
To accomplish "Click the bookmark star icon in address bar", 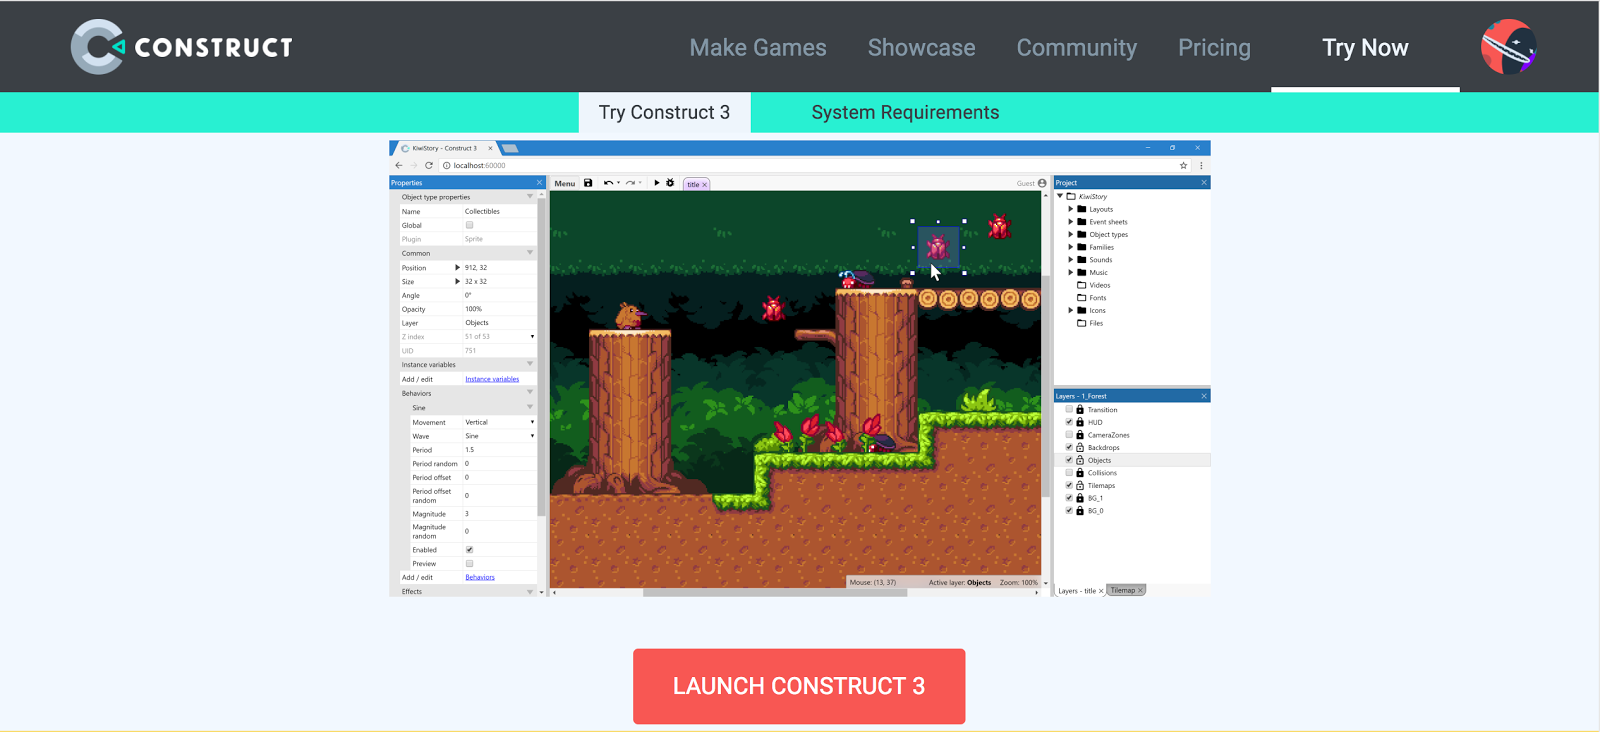I will [1183, 165].
